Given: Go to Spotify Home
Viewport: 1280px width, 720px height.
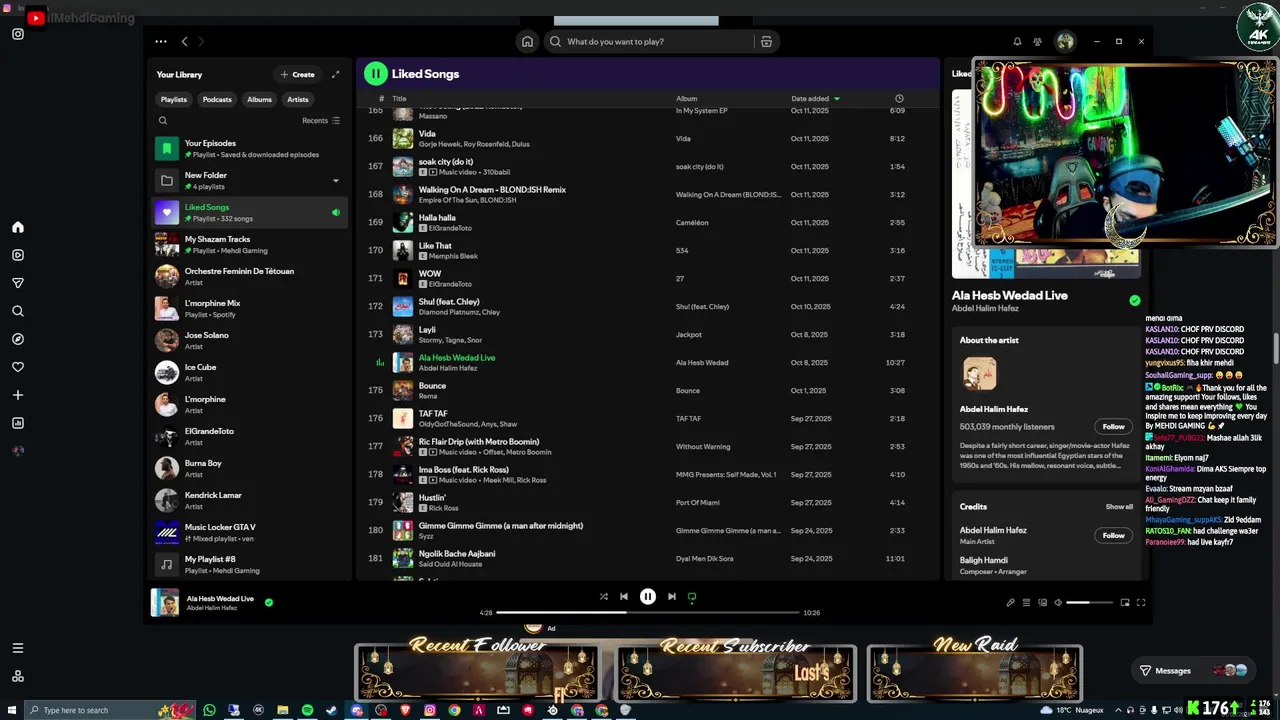Looking at the screenshot, I should click(x=527, y=42).
